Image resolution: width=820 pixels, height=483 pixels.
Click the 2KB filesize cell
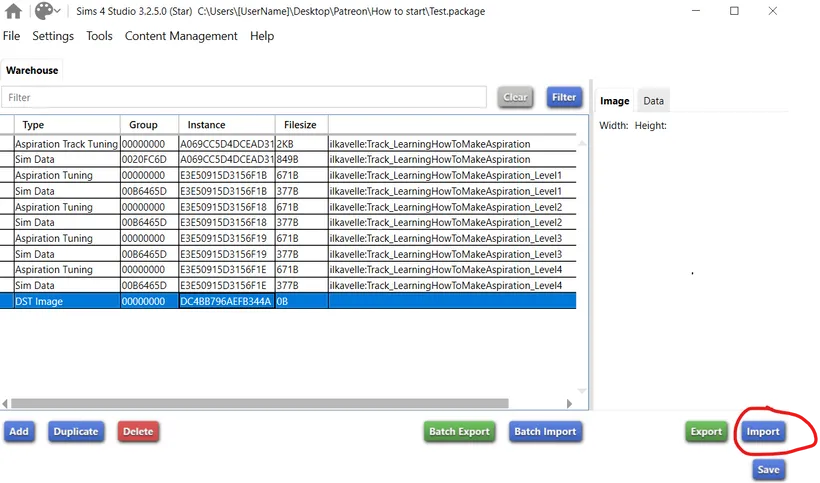point(302,144)
